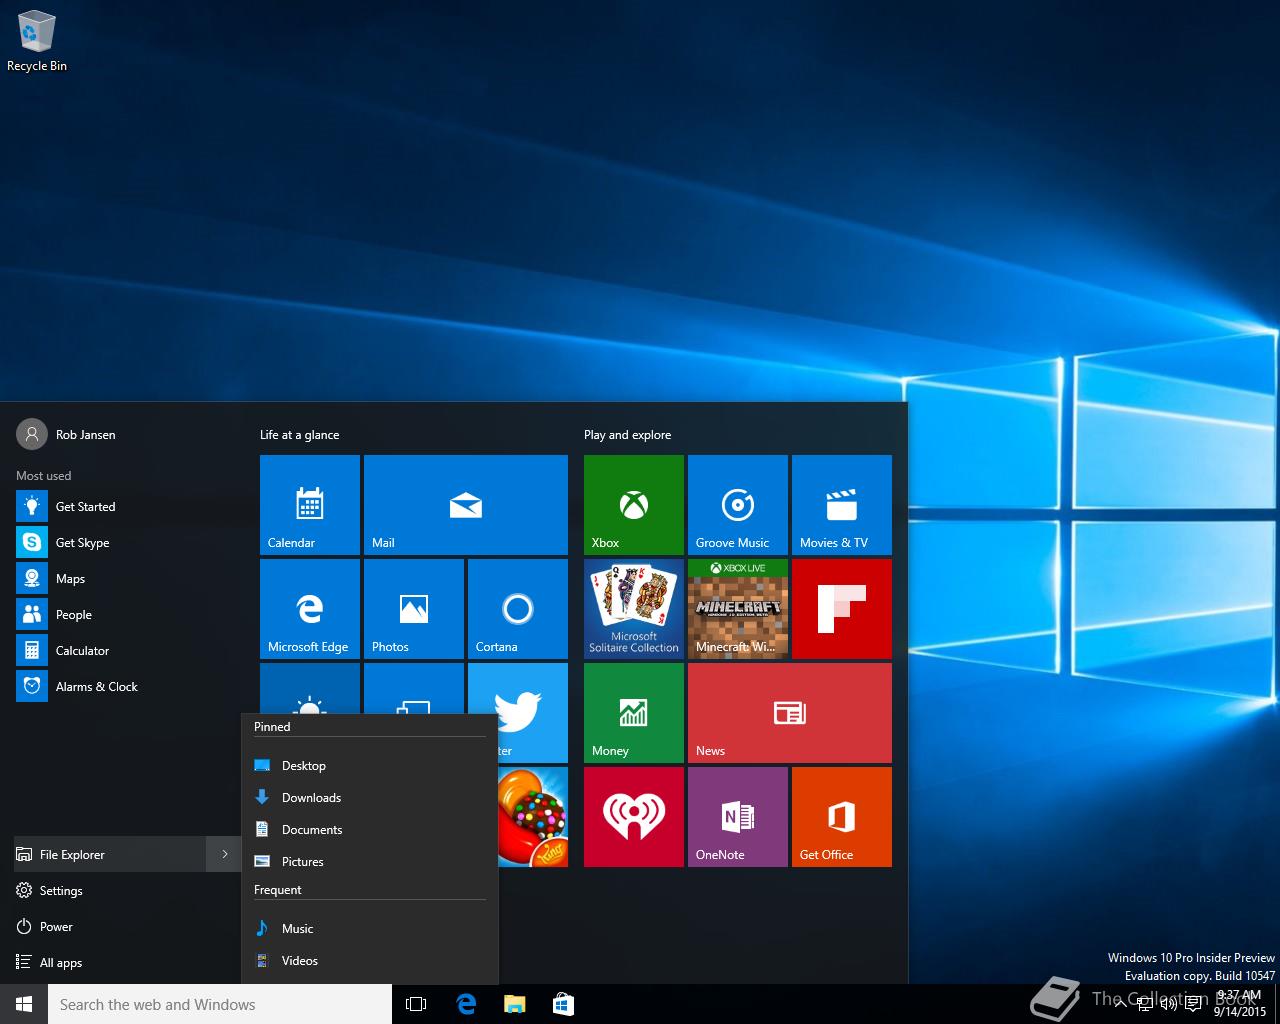Open the Power options
Viewport: 1280px width, 1024px height.
point(128,927)
